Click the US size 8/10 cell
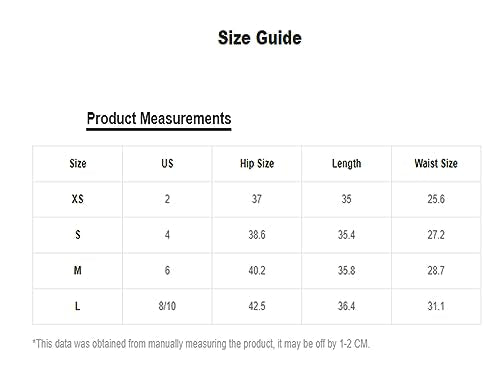Viewport: 500px width, 367px height. click(x=167, y=306)
